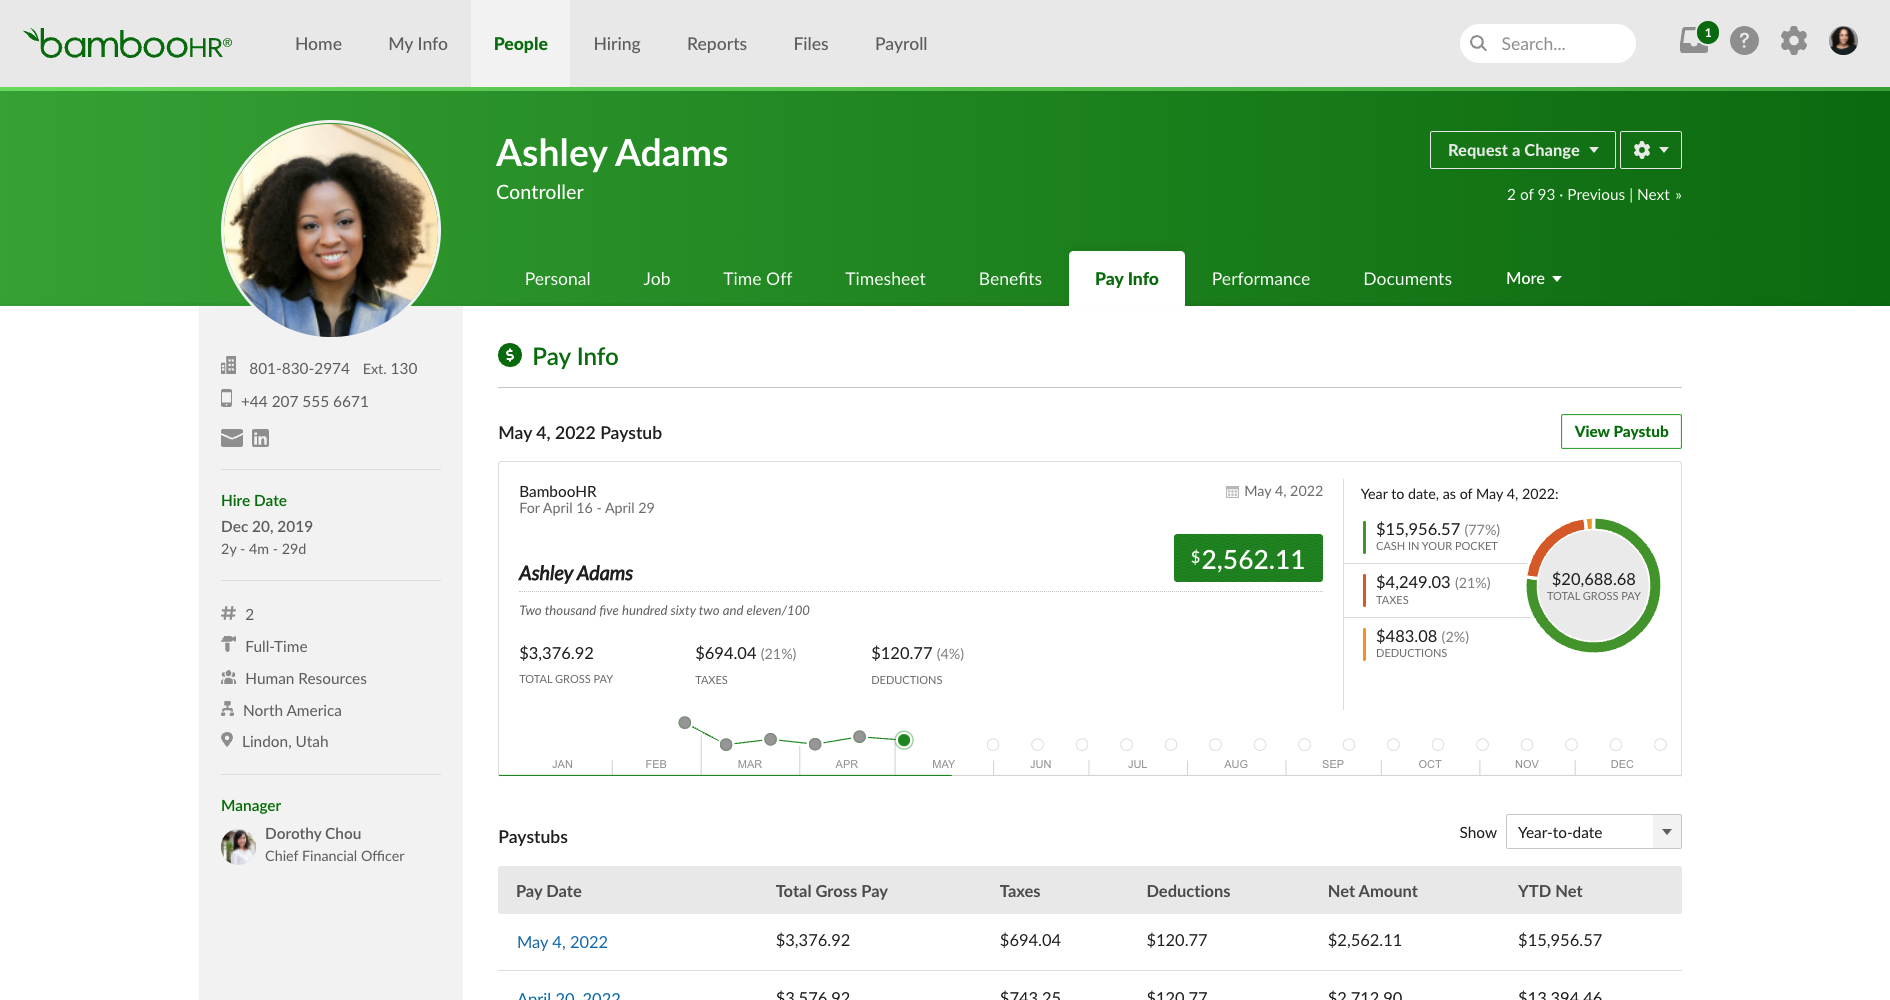
Task: Open the inbox notifications icon
Action: (1695, 40)
